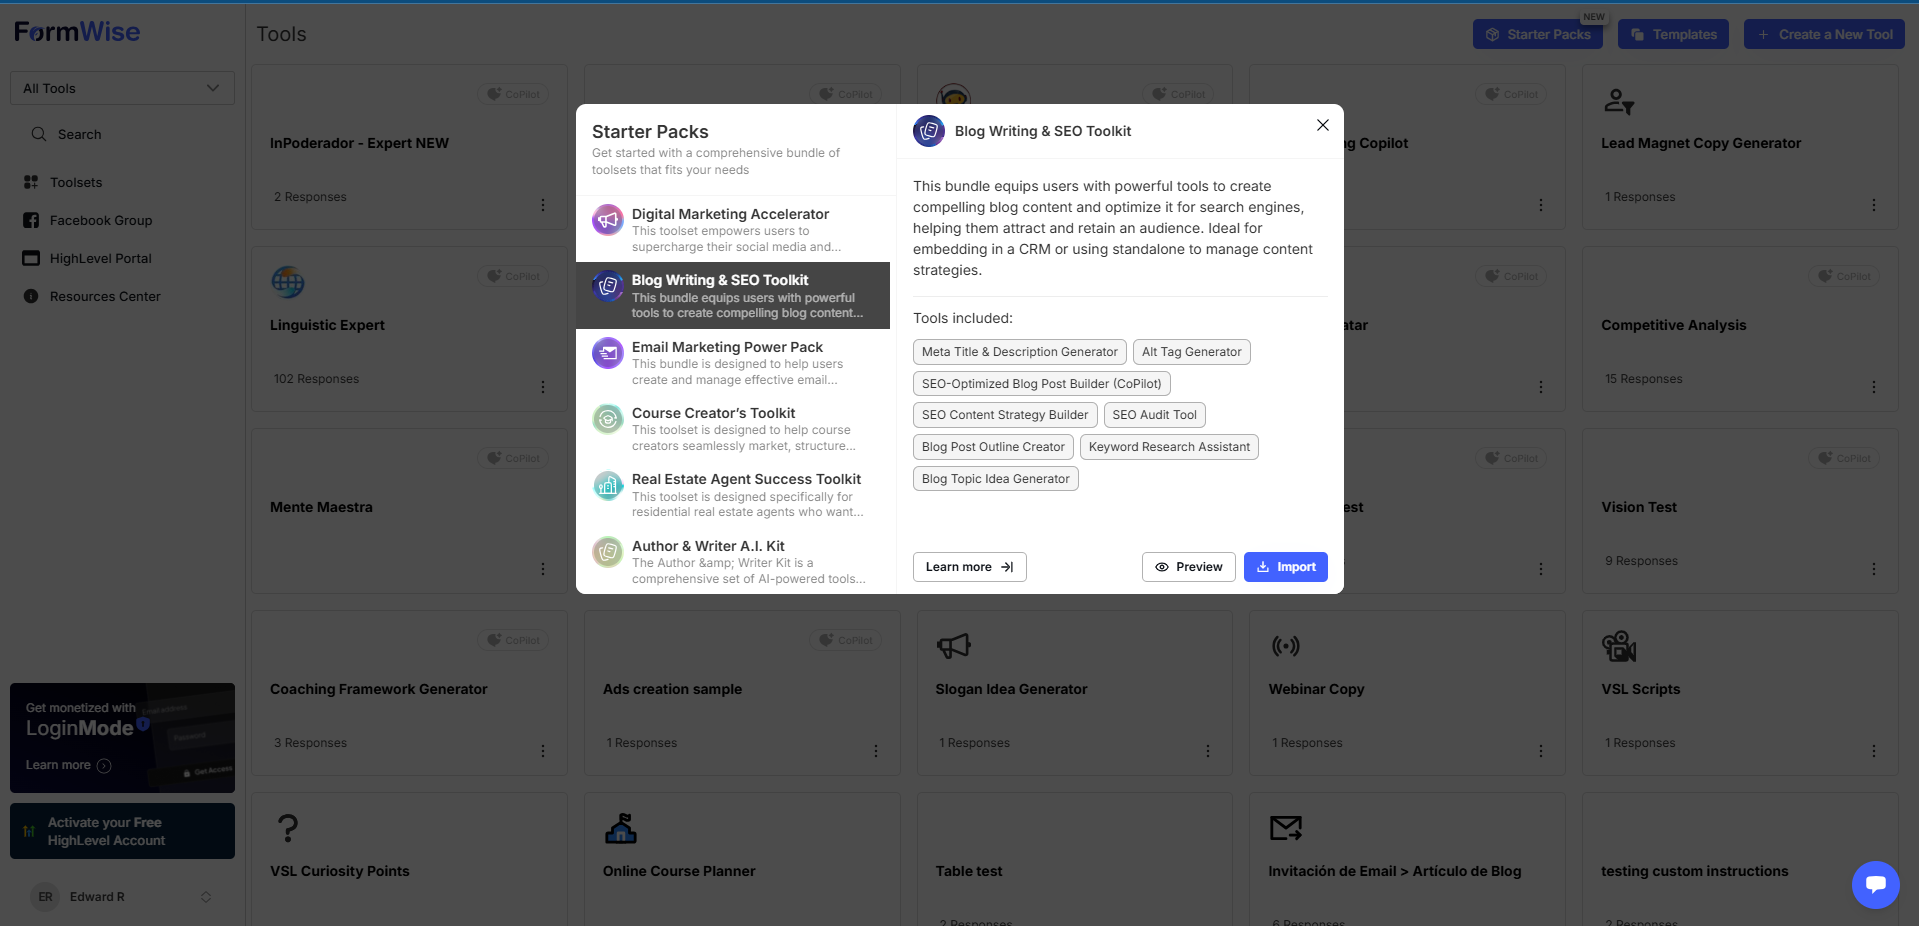The height and width of the screenshot is (926, 1919).
Task: Close the Starter Packs dialog
Action: (1322, 125)
